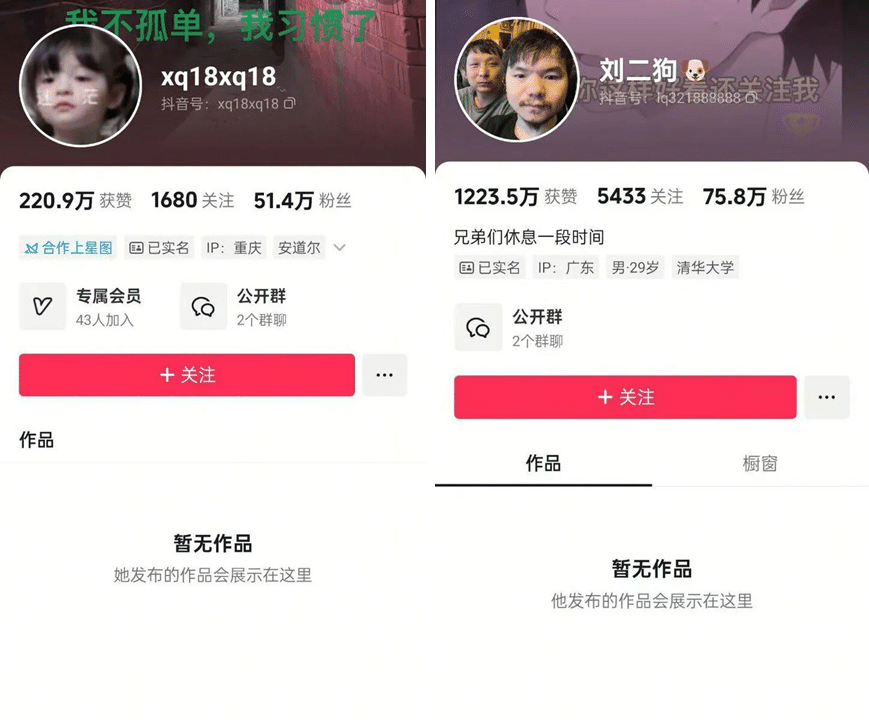Tap the 合作上星图 collaboration tag
Image resolution: width=869 pixels, height=720 pixels.
68,247
